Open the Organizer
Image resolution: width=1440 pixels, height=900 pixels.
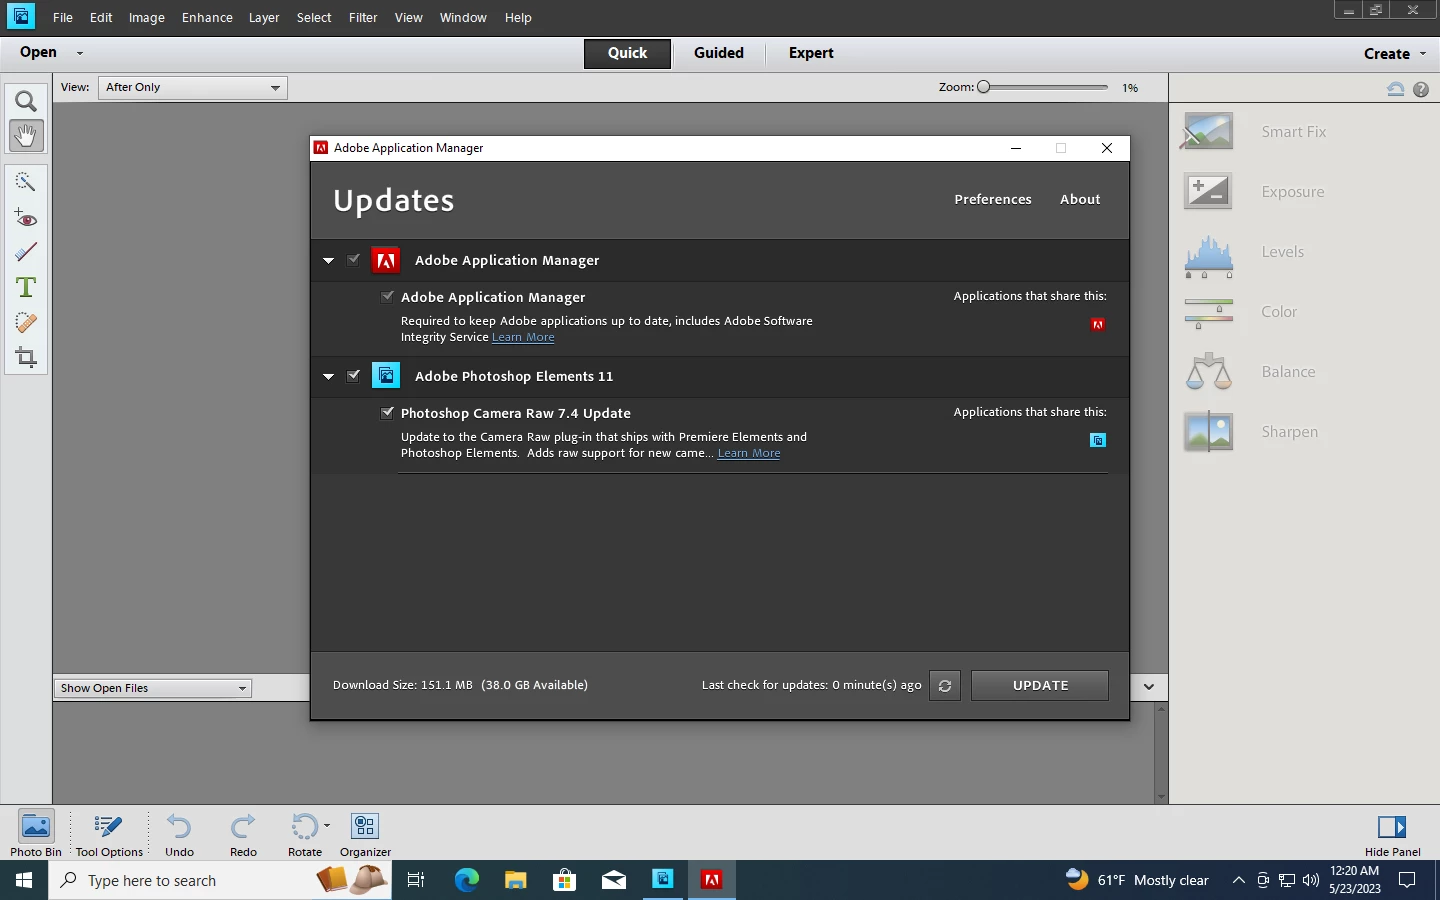tap(365, 833)
